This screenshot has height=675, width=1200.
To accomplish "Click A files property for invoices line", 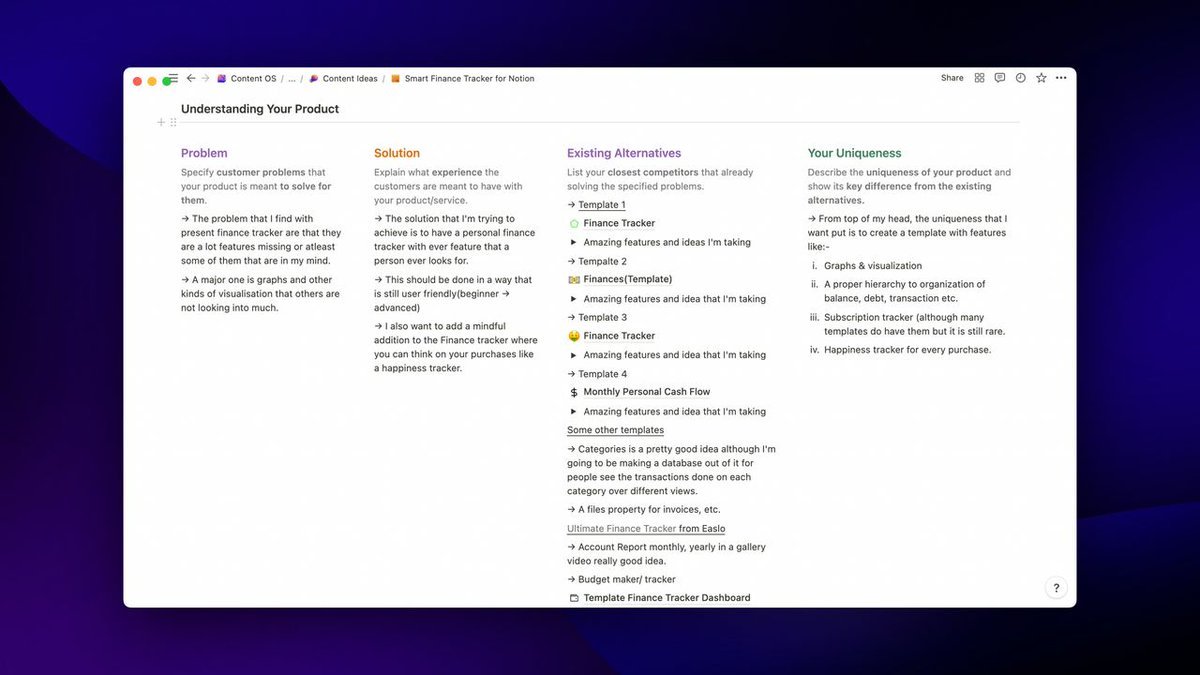I will pos(643,509).
